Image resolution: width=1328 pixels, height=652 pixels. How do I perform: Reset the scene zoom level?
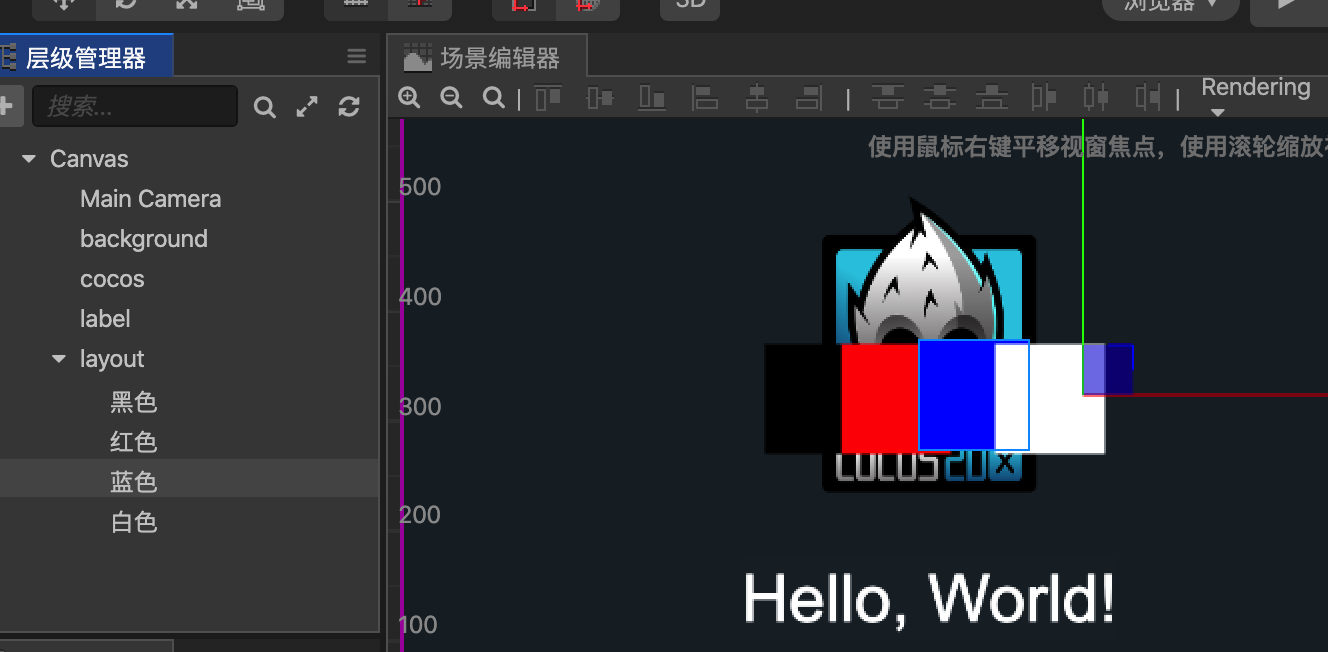pos(493,98)
